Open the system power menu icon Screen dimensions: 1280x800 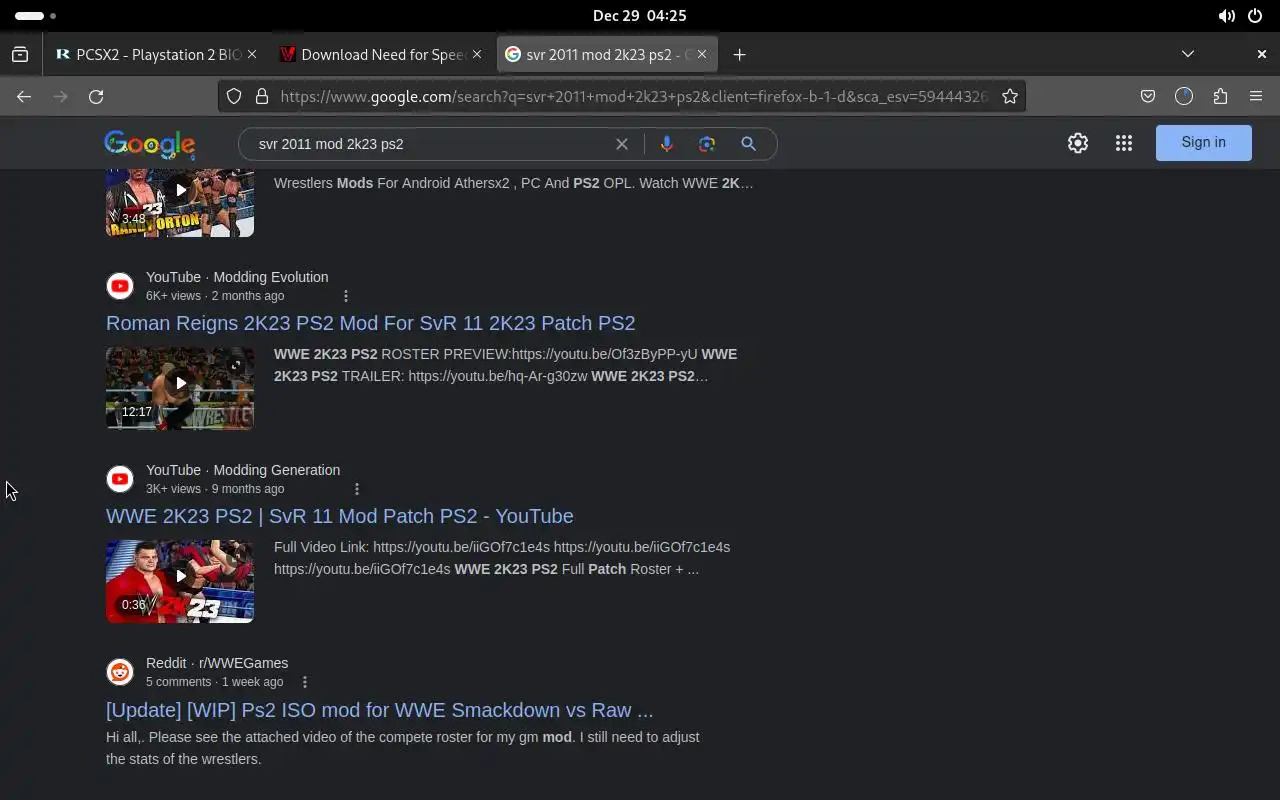pyautogui.click(x=1255, y=16)
